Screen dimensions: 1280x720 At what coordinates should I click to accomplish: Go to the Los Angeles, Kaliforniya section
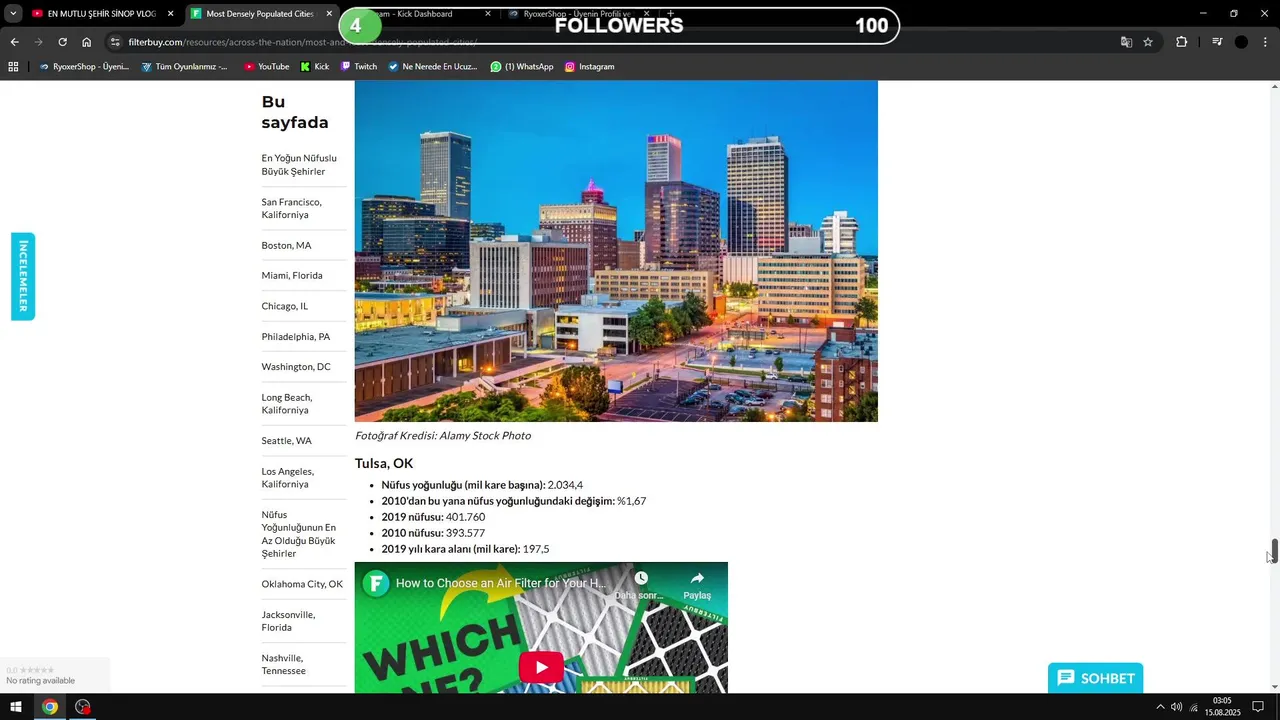tap(288, 478)
